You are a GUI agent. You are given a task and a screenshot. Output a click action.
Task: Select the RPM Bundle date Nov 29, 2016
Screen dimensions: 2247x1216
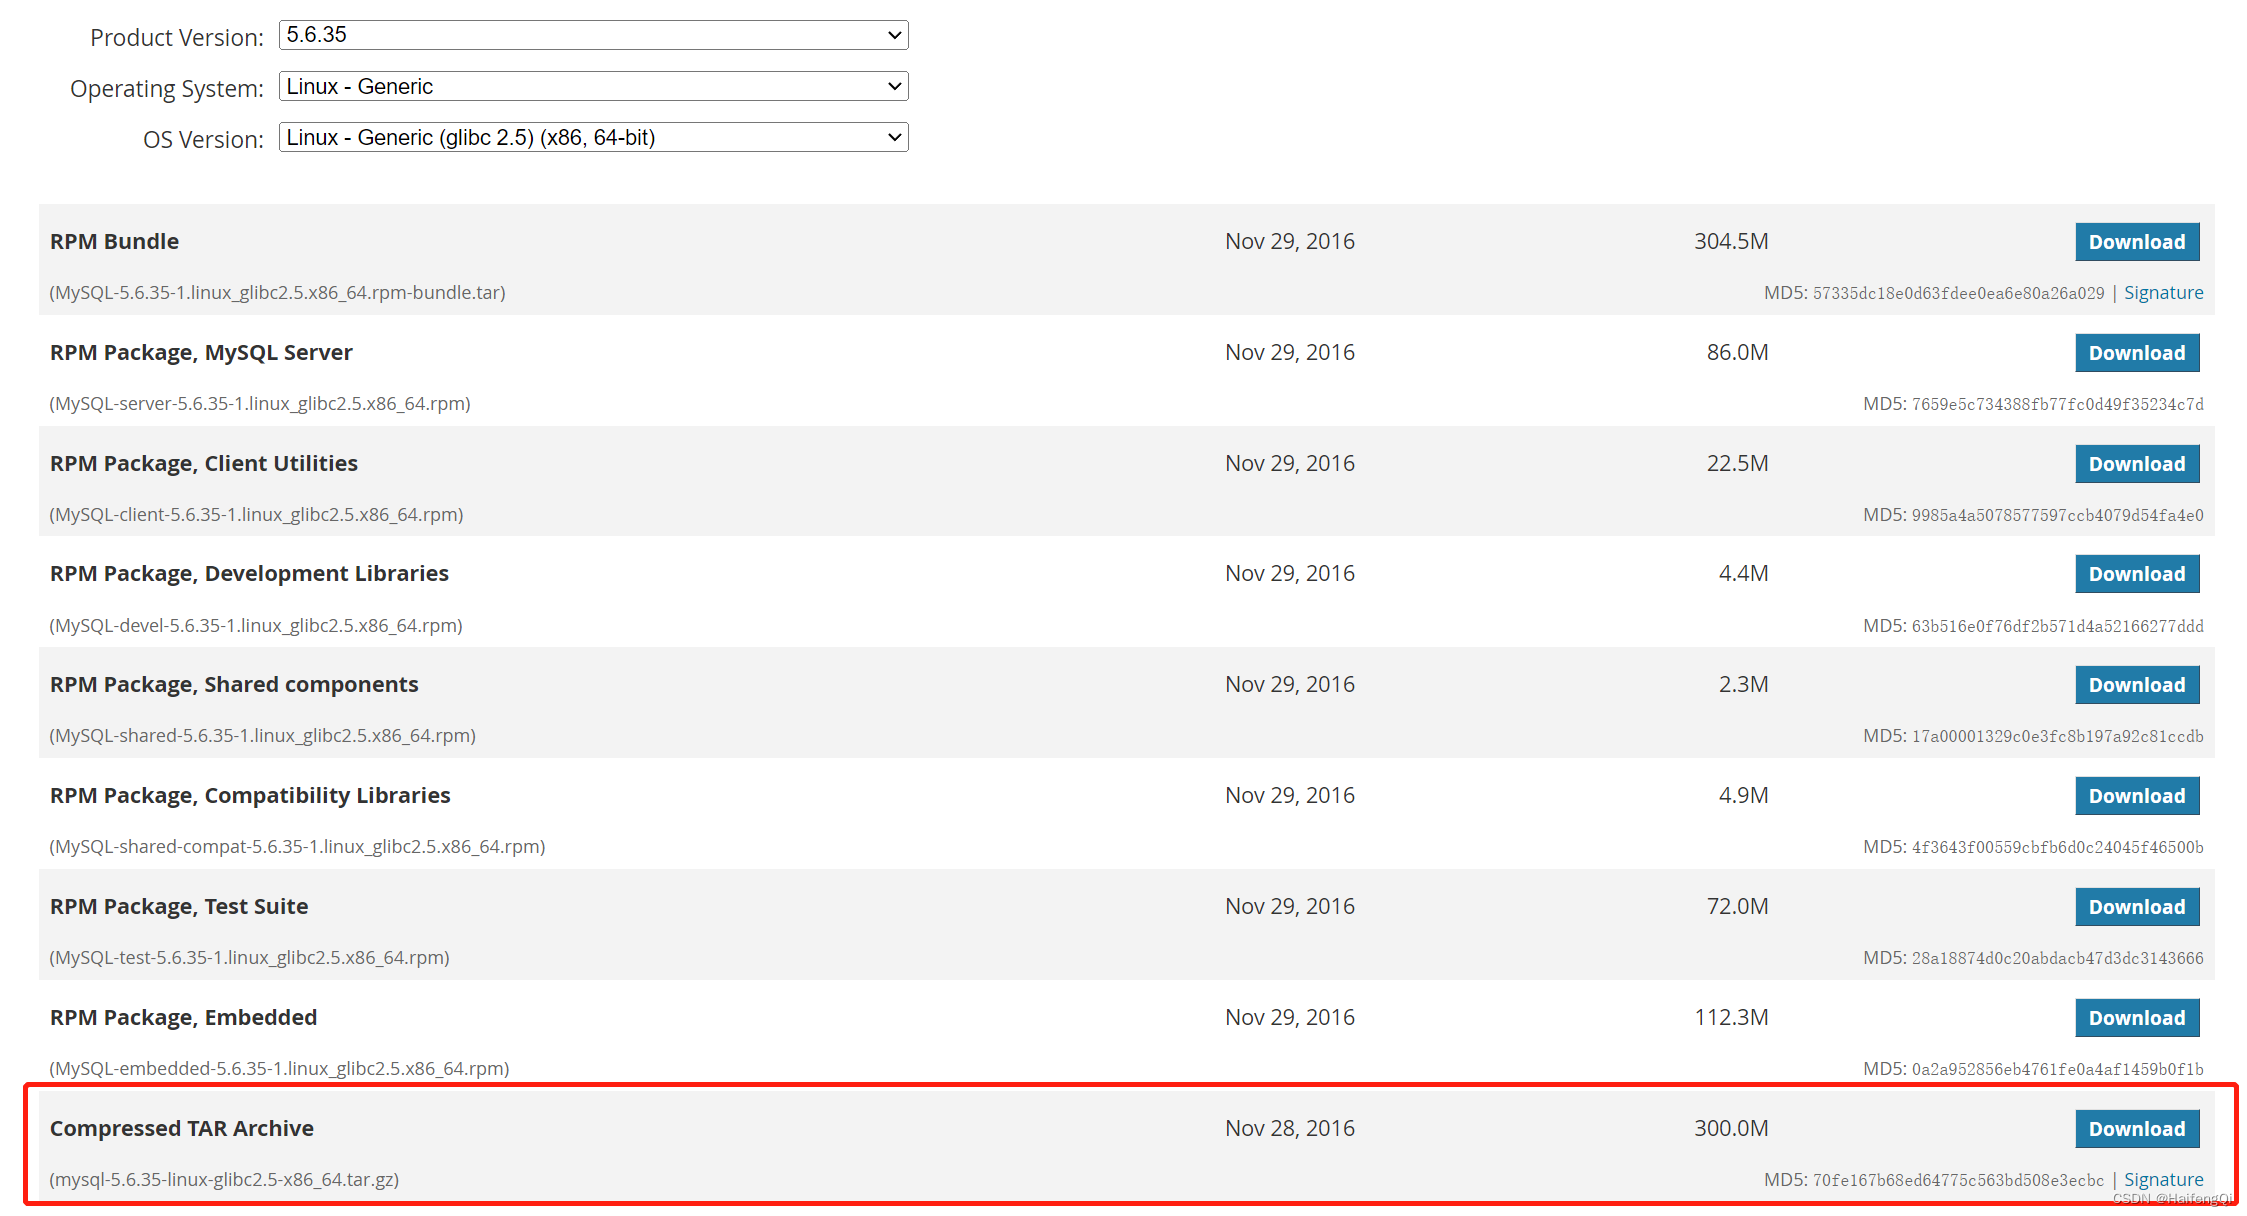pos(1290,241)
